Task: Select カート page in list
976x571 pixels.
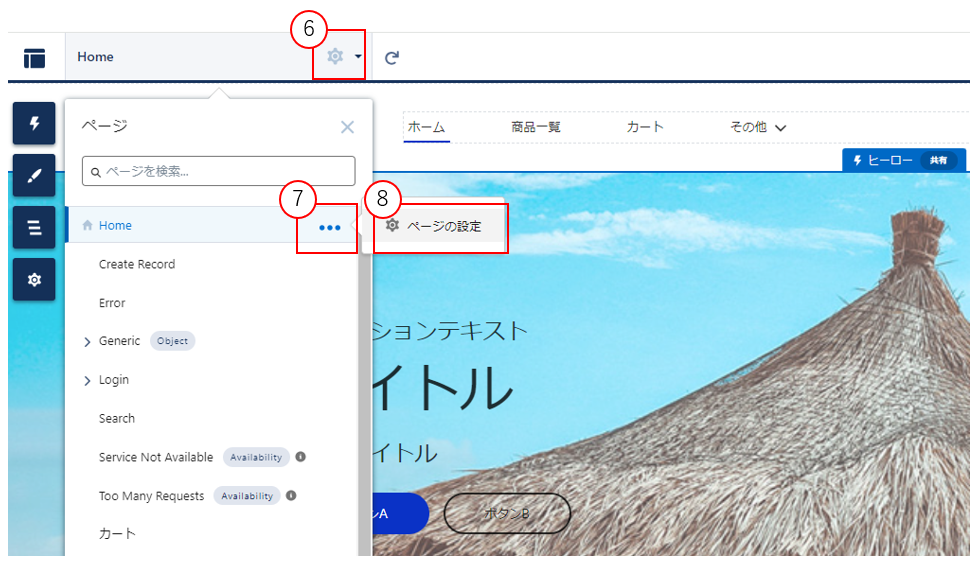Action: point(117,533)
